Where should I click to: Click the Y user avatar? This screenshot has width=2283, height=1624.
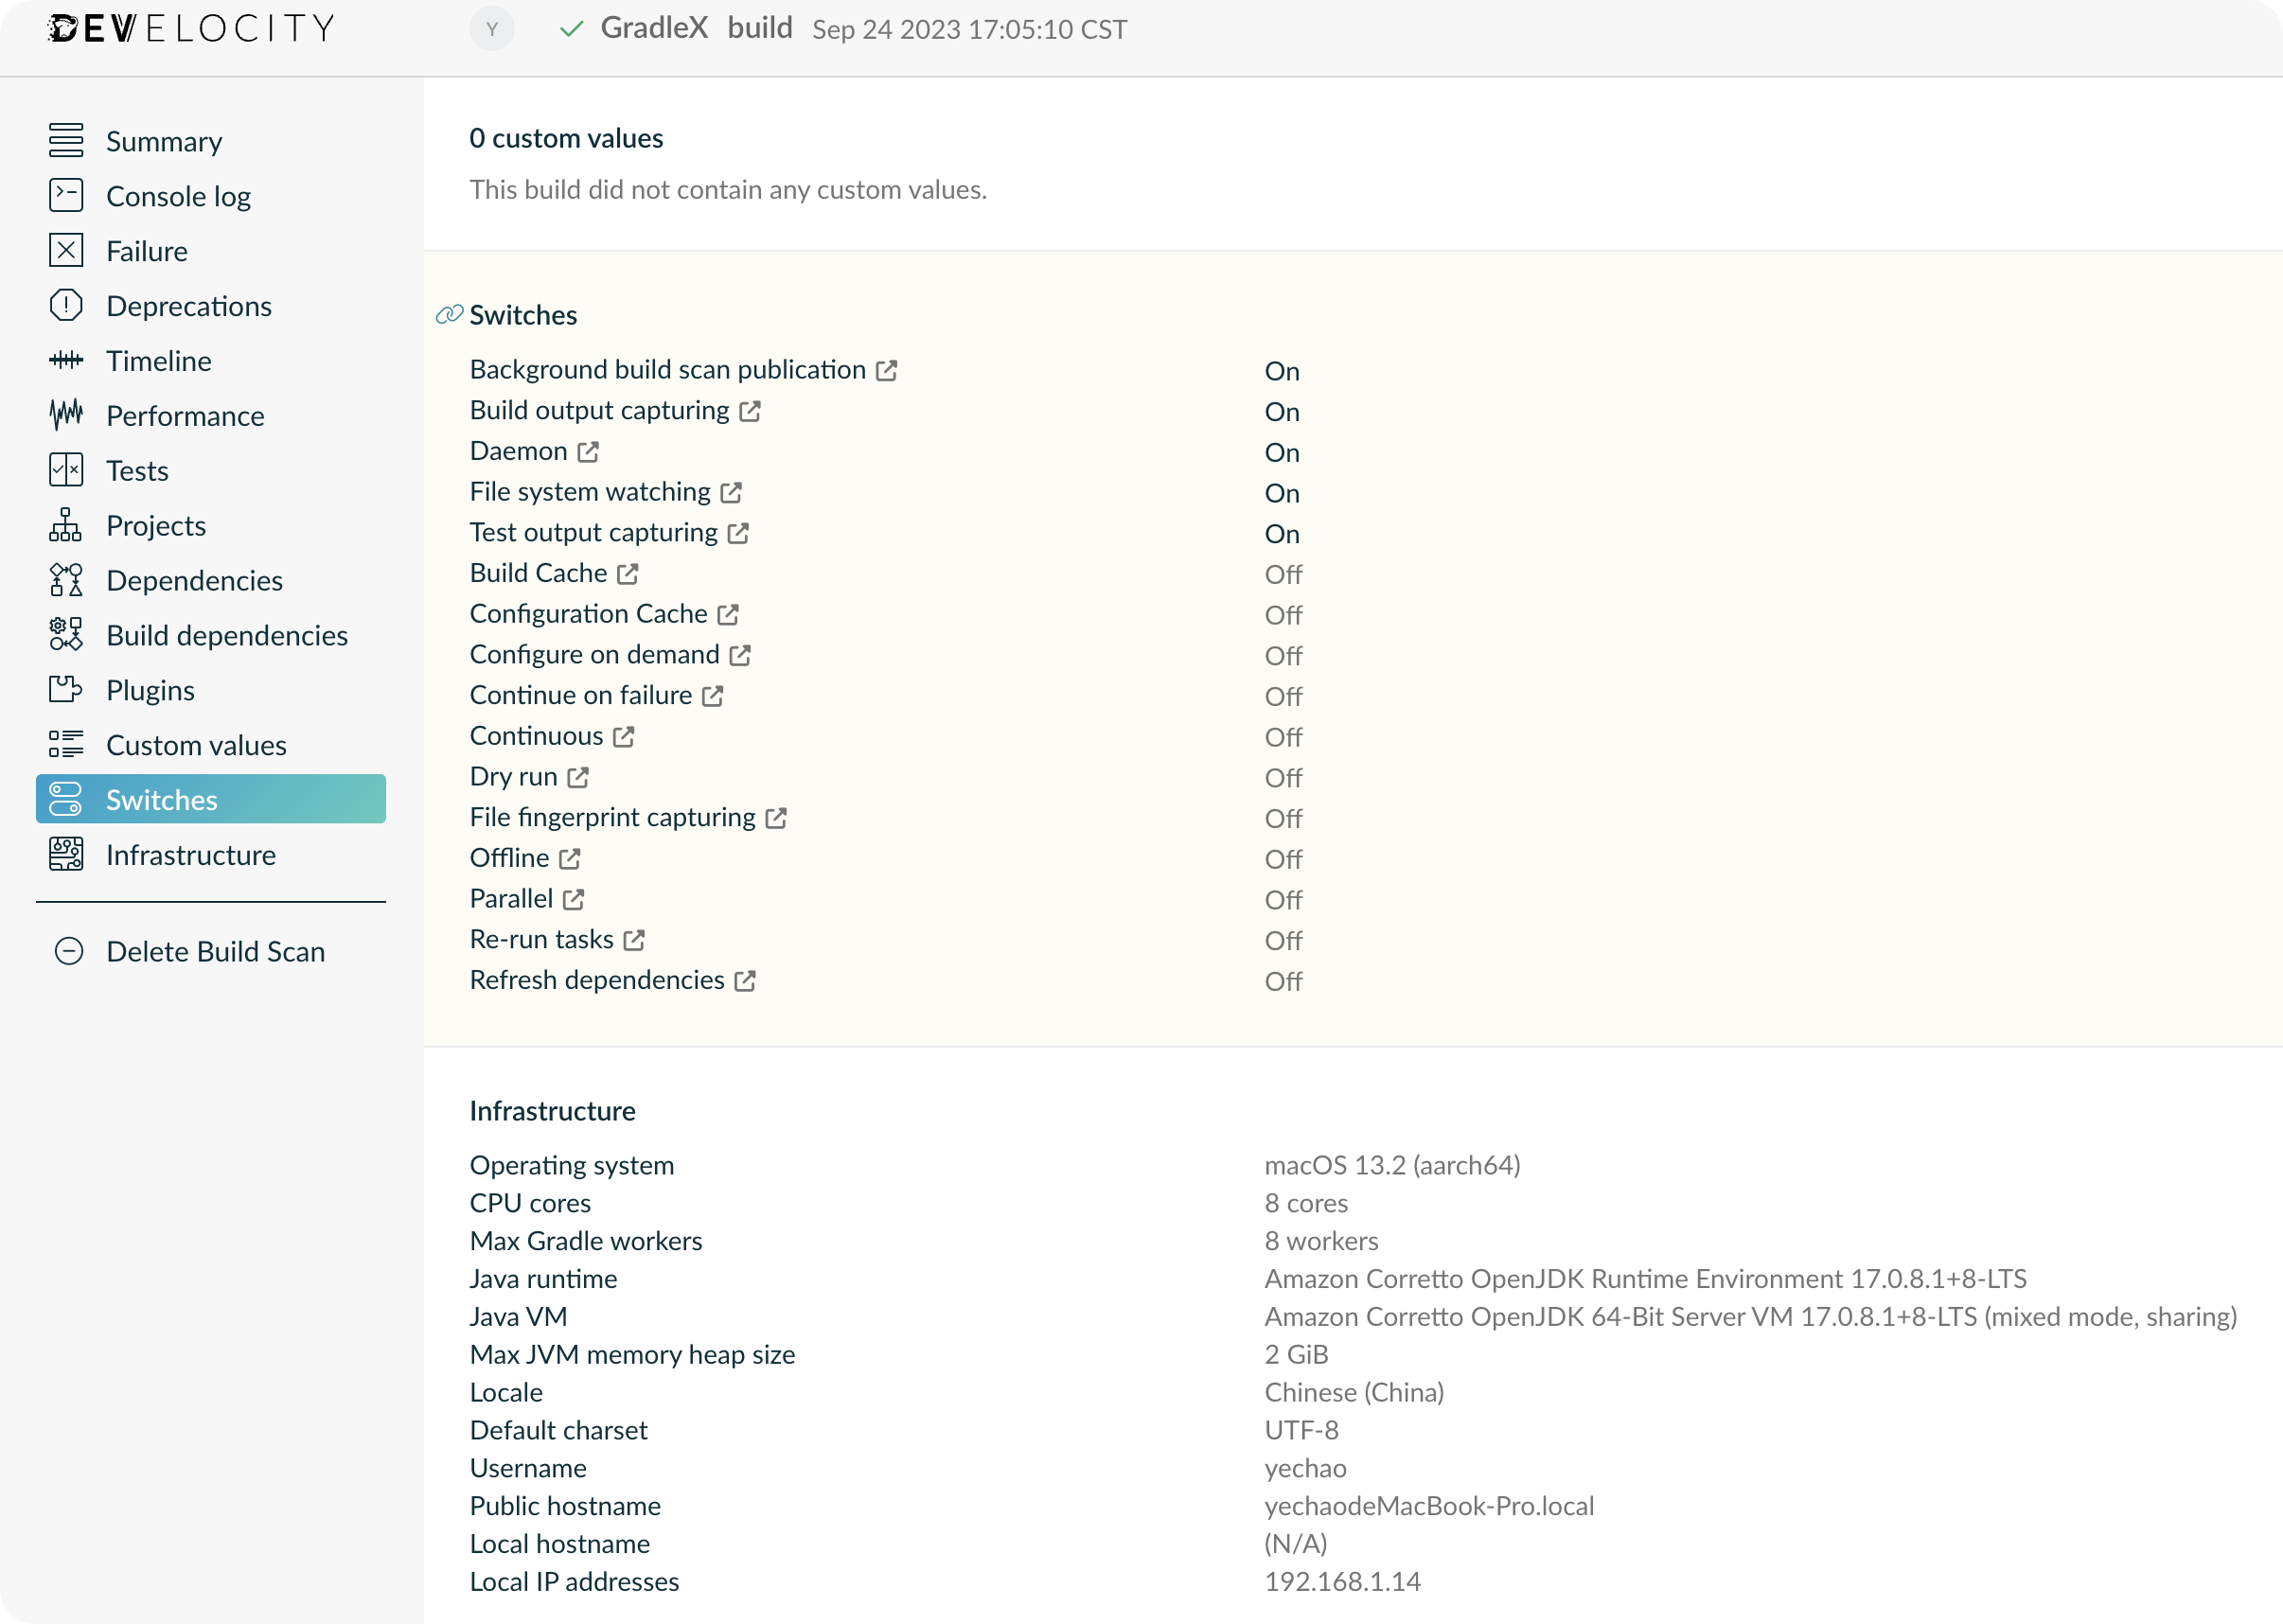tap(492, 29)
